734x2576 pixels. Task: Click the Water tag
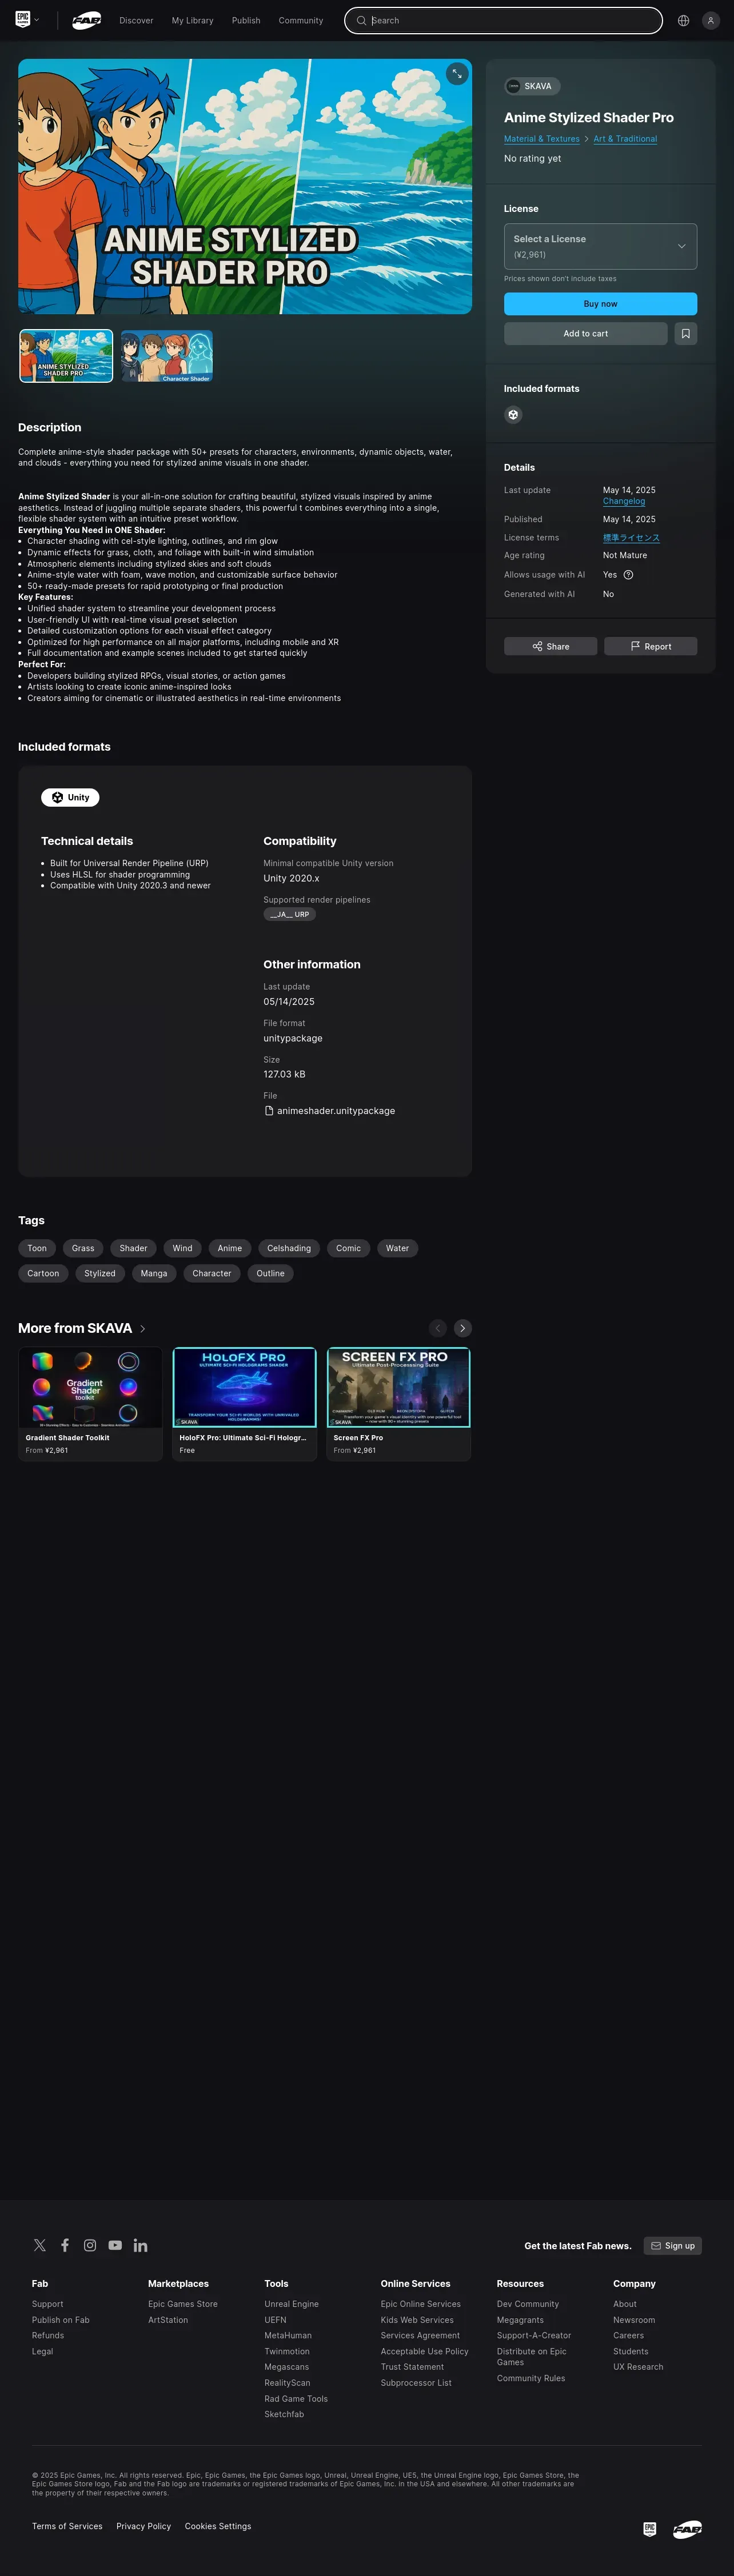click(397, 1248)
